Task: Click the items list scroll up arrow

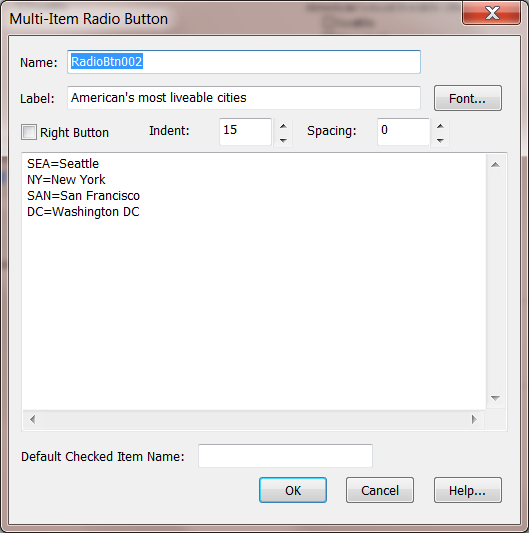Action: (x=495, y=165)
